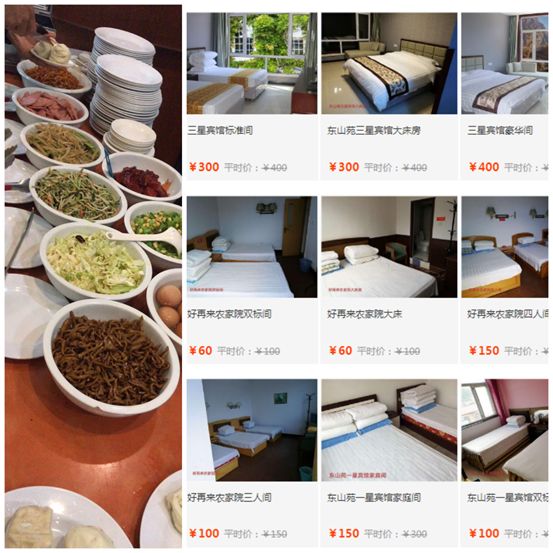553x553 pixels.
Task: Open 好再来农家院四人间 room photo
Action: tap(505, 247)
